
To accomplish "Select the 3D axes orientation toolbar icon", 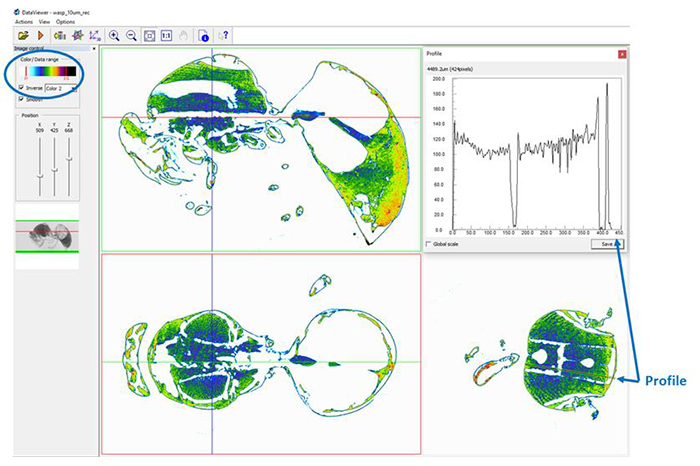I will (95, 35).
